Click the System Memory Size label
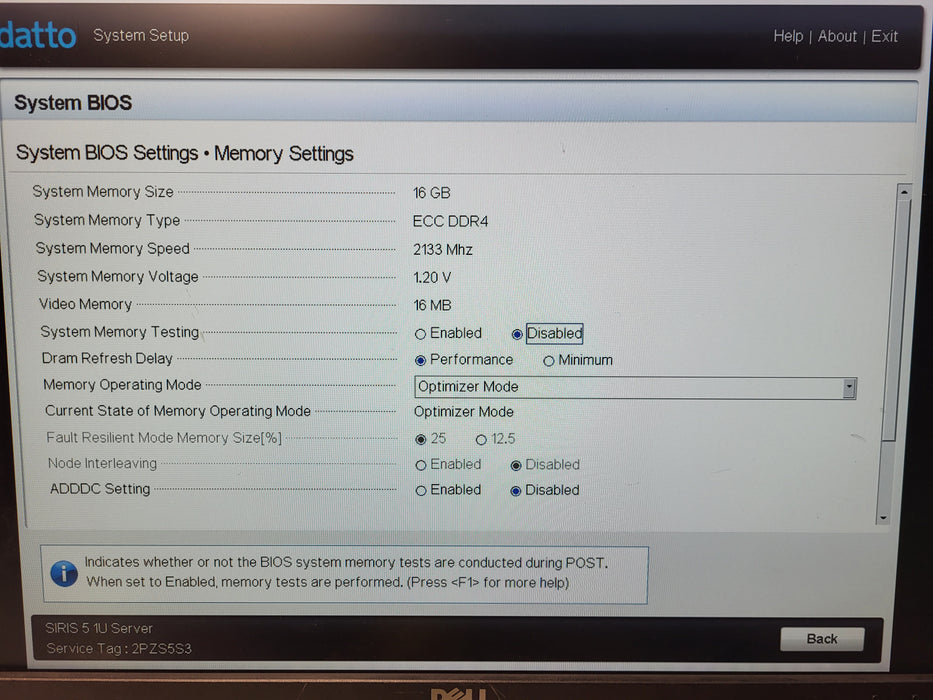 click(103, 192)
